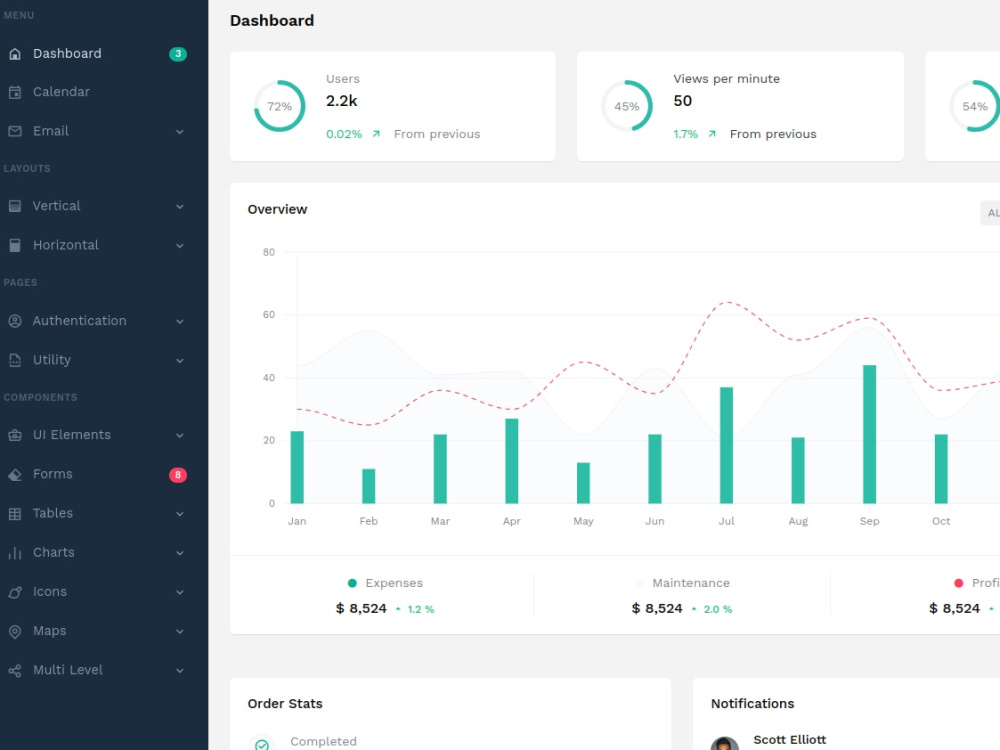
Task: Click the Tables grid icon
Action: click(x=15, y=514)
